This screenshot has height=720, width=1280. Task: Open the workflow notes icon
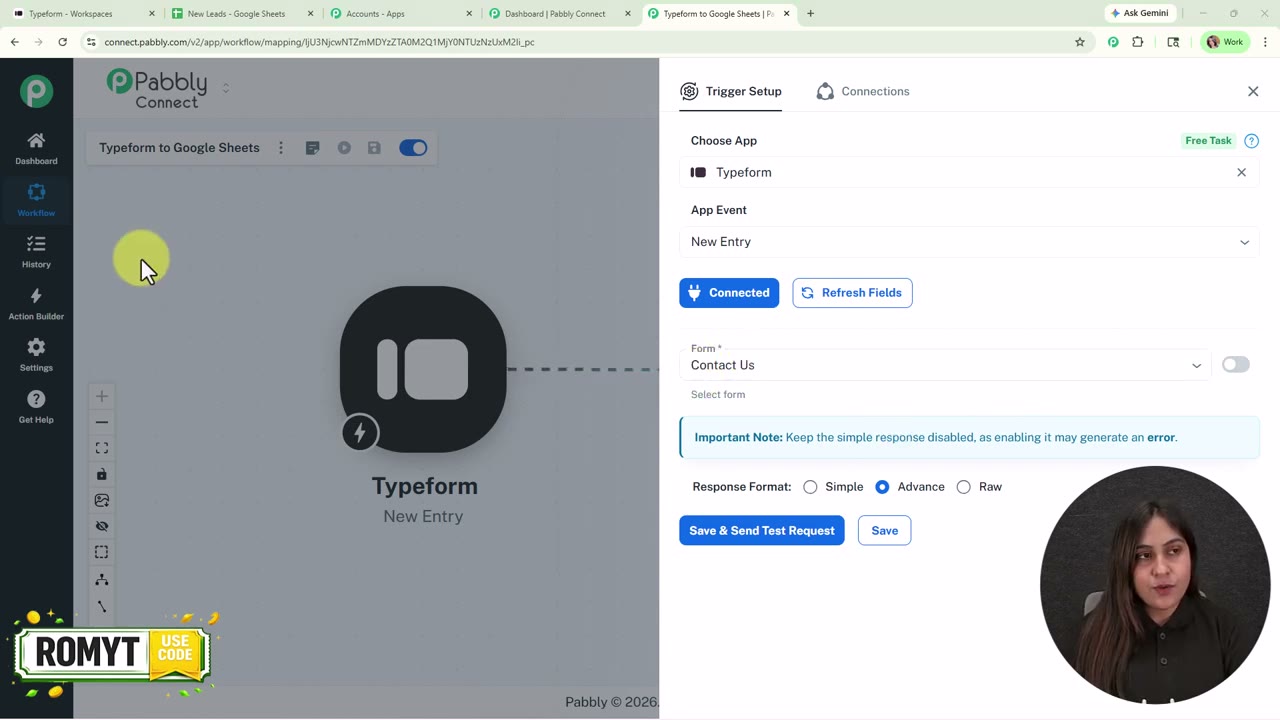pos(312,148)
